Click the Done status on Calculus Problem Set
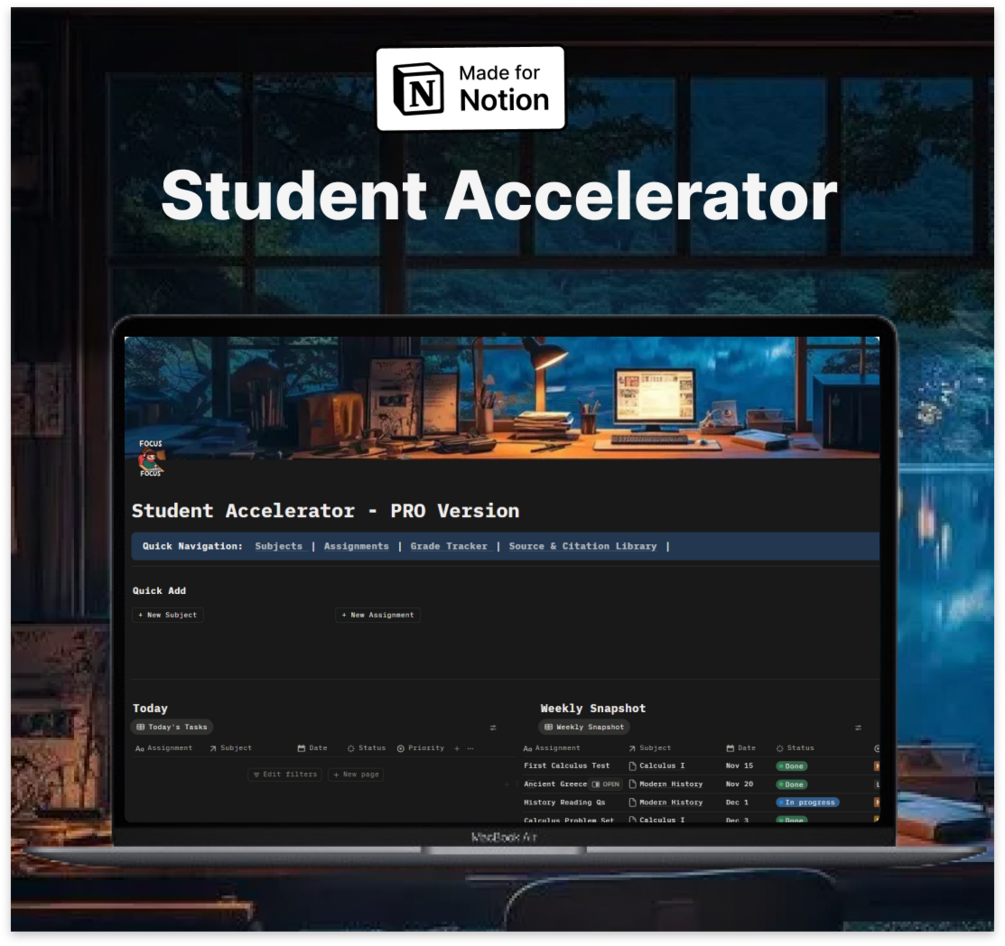The image size is (1005, 946). coord(791,820)
